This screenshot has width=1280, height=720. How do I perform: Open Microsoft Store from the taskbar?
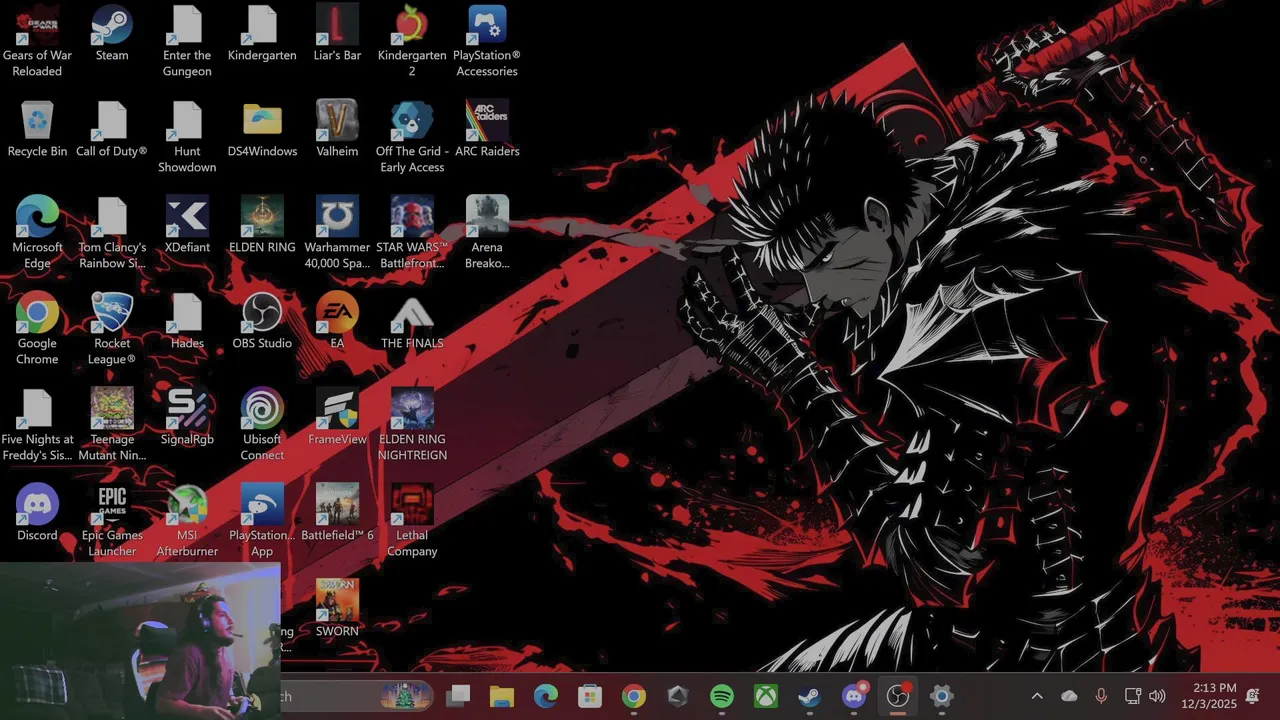tap(590, 696)
